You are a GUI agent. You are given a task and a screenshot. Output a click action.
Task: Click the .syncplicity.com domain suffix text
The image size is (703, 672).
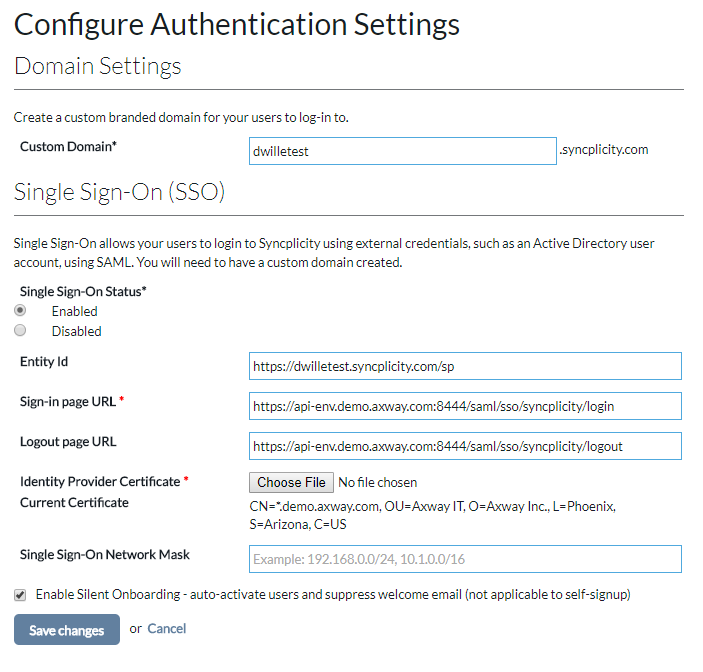point(604,150)
